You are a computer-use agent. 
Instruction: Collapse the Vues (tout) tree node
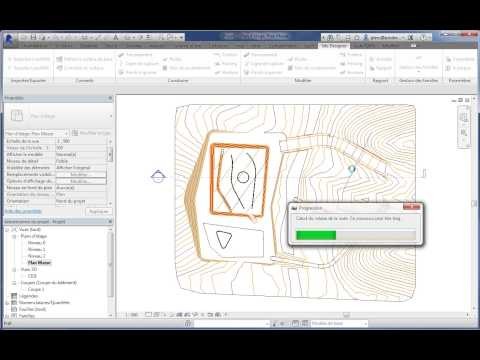(x=7, y=230)
